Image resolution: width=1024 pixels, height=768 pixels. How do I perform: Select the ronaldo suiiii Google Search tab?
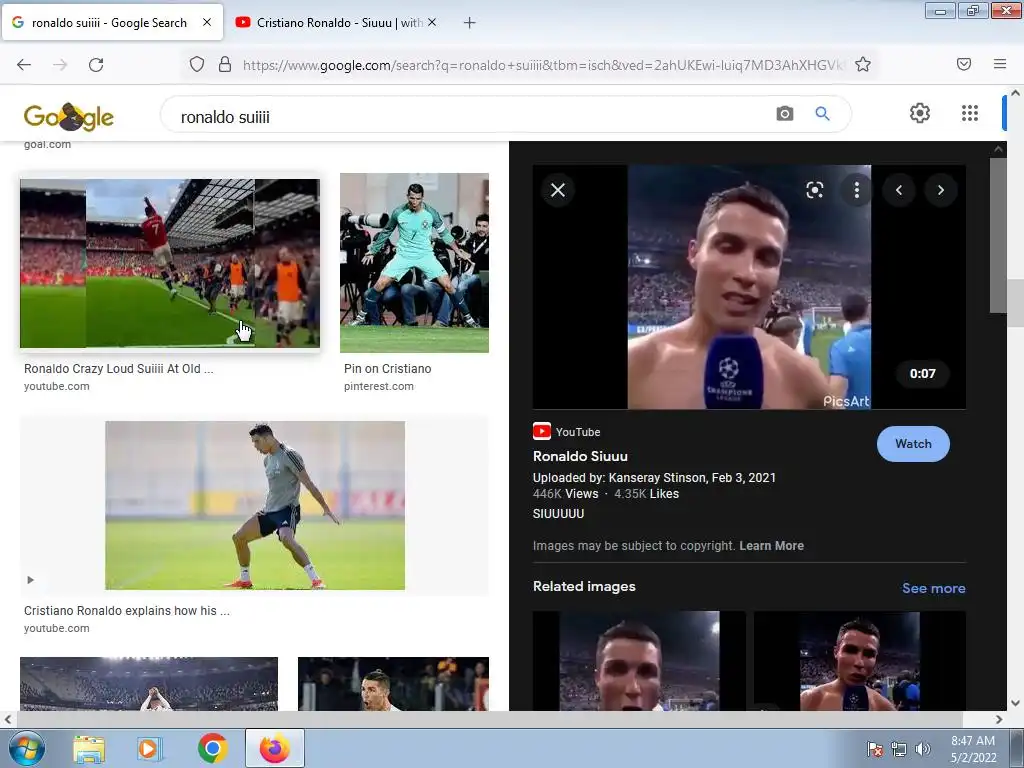(112, 22)
